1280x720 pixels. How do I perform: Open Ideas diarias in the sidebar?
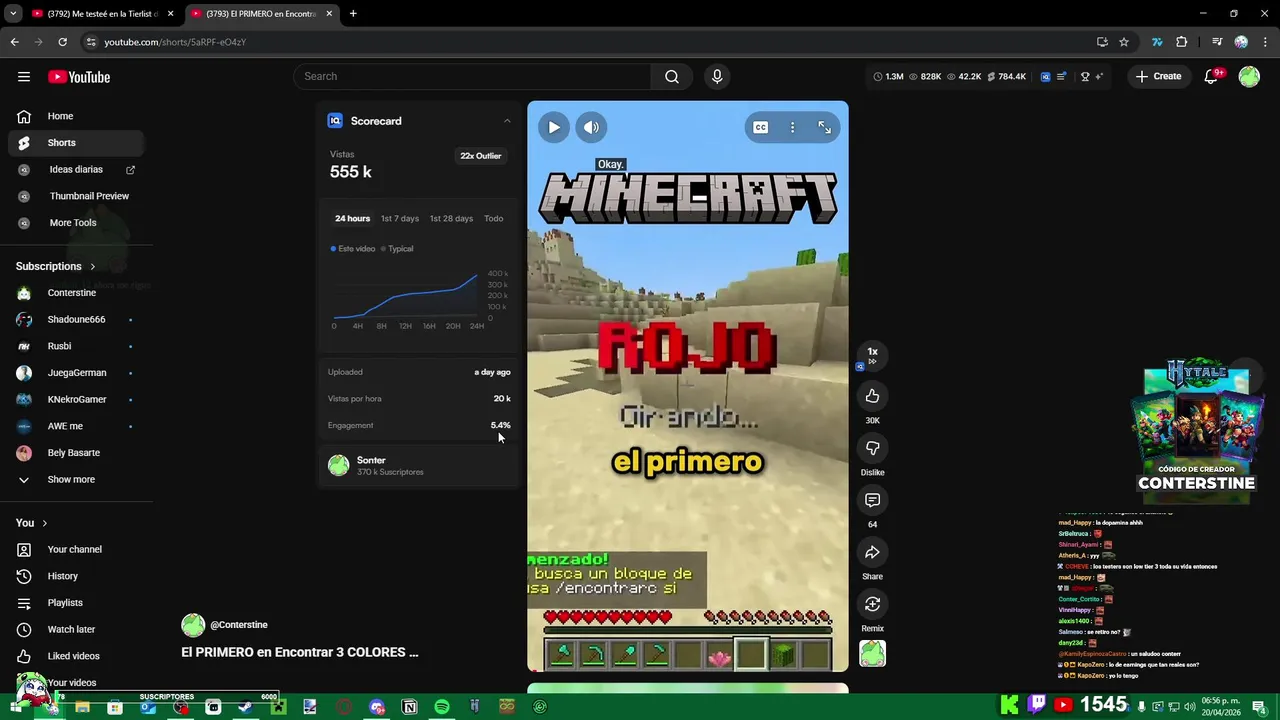coord(76,170)
